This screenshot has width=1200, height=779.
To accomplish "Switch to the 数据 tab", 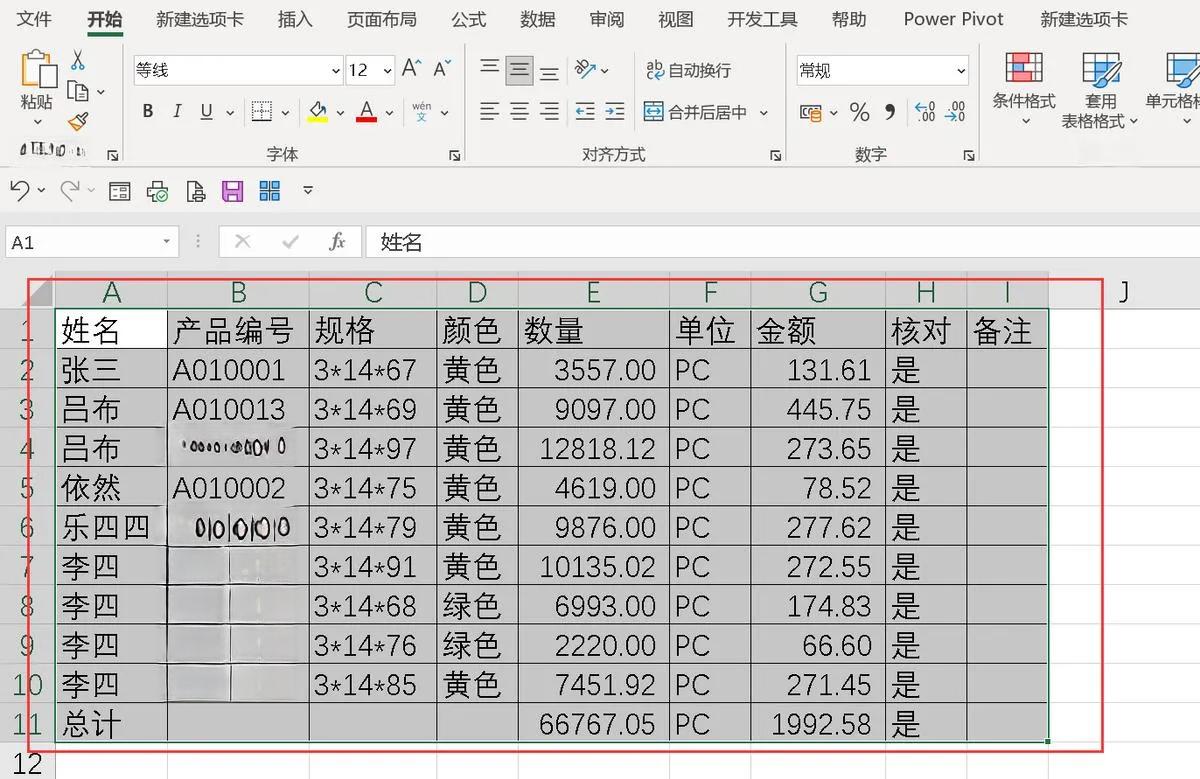I will pos(538,19).
